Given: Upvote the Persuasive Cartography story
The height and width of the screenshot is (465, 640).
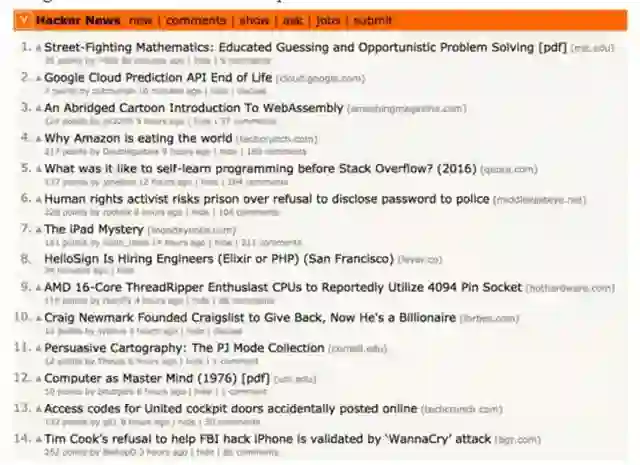Looking at the screenshot, I should pyautogui.click(x=38, y=349).
